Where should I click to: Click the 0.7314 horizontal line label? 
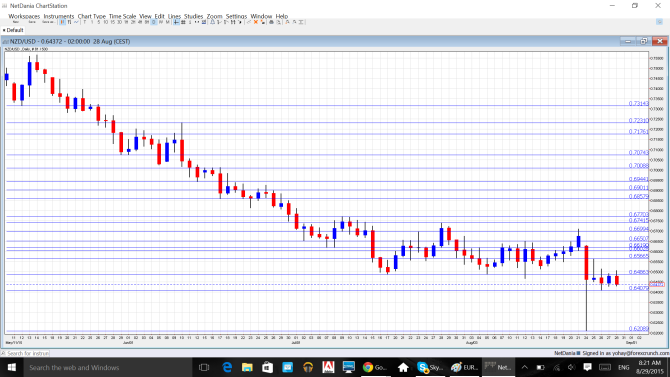pos(638,103)
